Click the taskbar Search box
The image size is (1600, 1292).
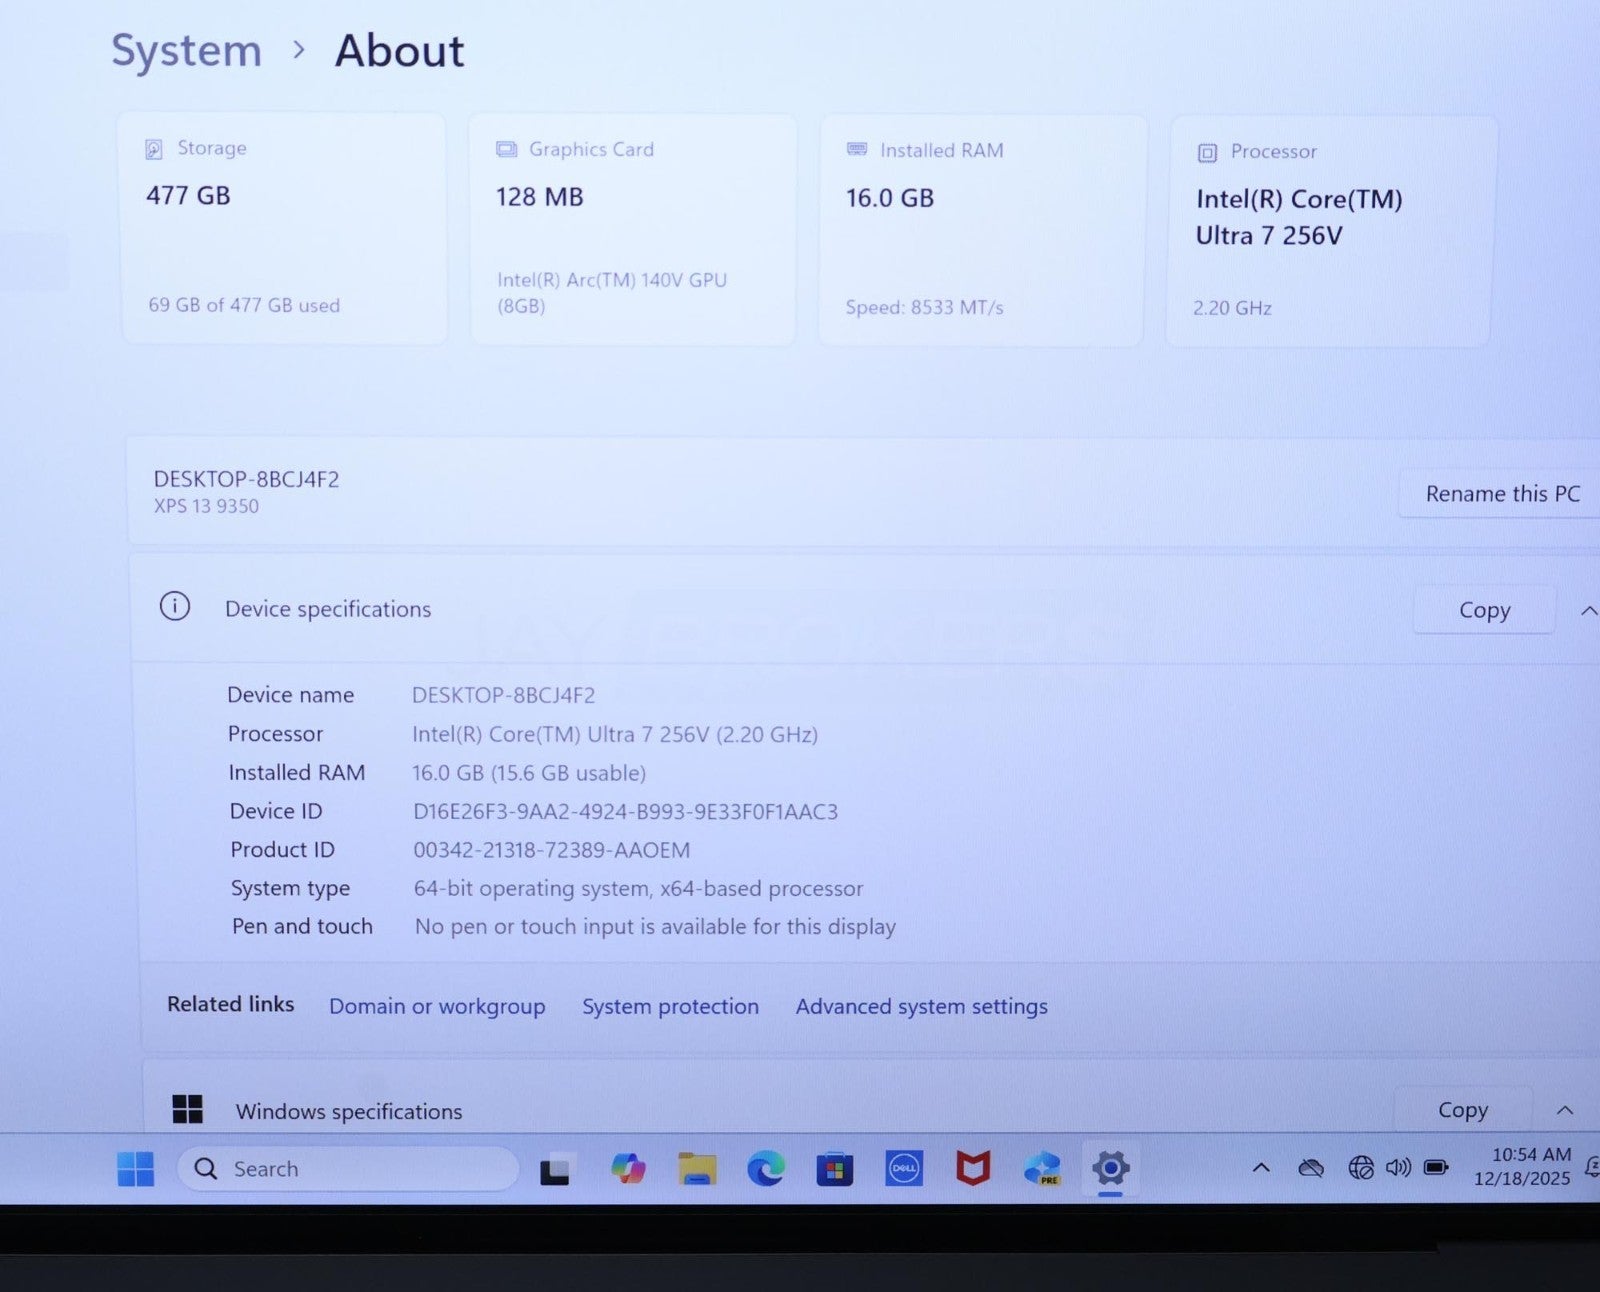pyautogui.click(x=348, y=1168)
